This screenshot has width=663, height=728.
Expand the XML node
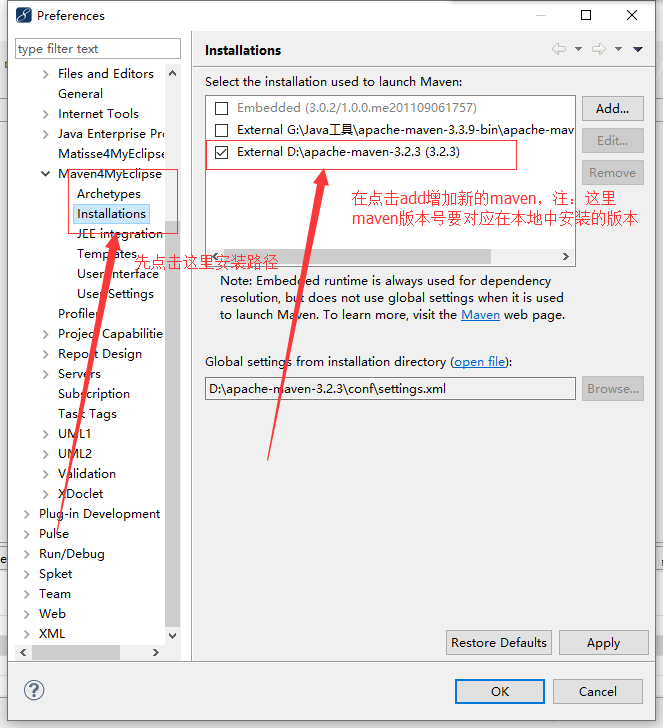pos(26,634)
